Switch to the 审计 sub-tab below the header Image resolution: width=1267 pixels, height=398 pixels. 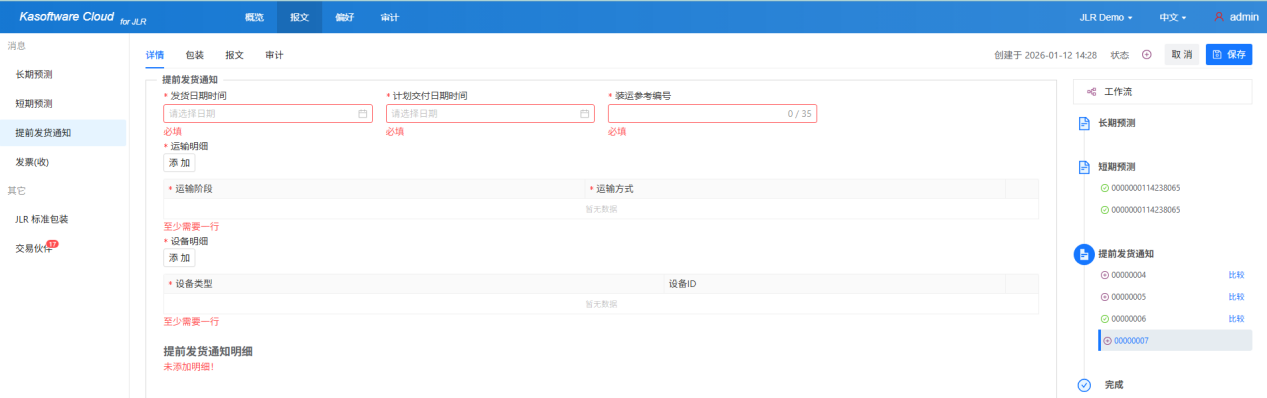click(274, 55)
